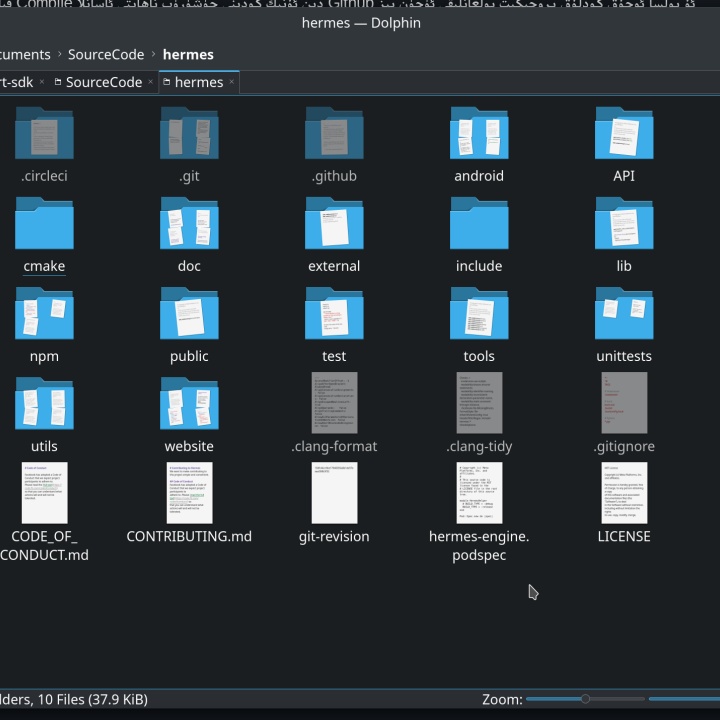
Task: Open the doc folder
Action: (x=189, y=223)
